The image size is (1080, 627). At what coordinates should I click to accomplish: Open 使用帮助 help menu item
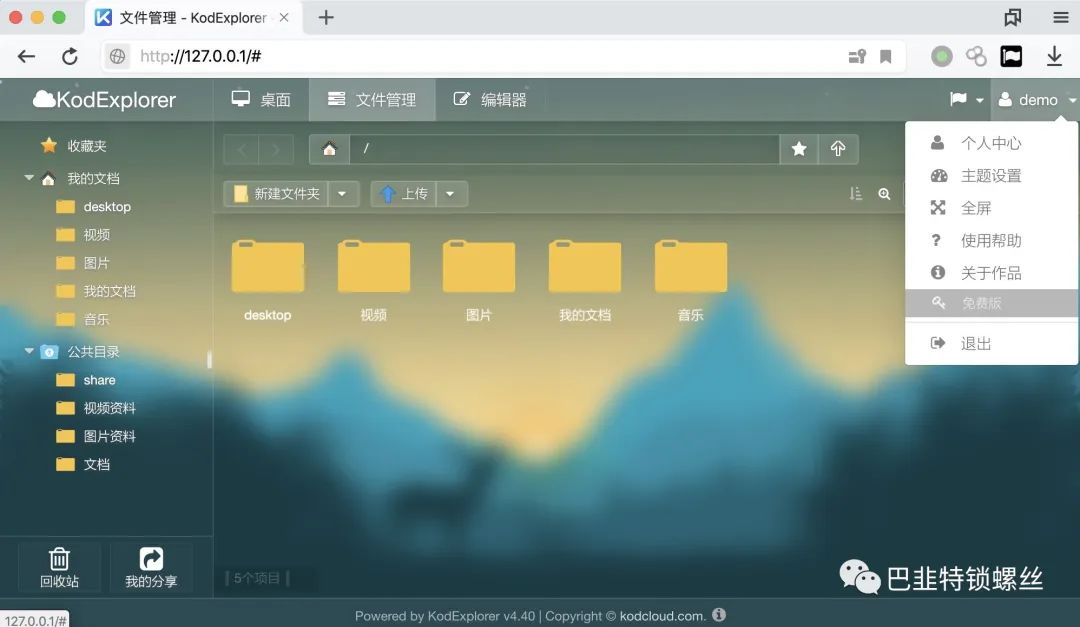pyautogui.click(x=992, y=240)
